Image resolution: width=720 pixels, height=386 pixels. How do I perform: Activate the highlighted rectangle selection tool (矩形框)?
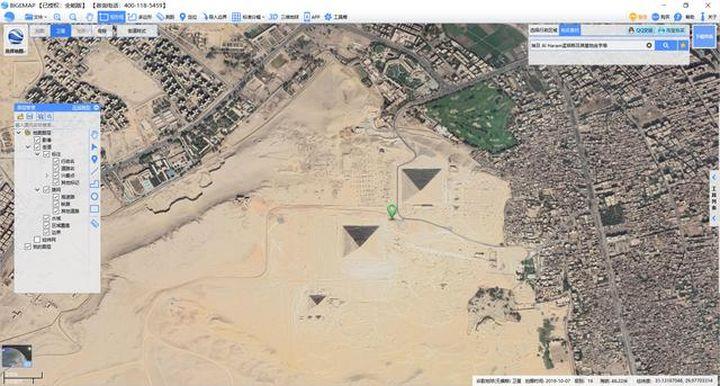click(112, 17)
